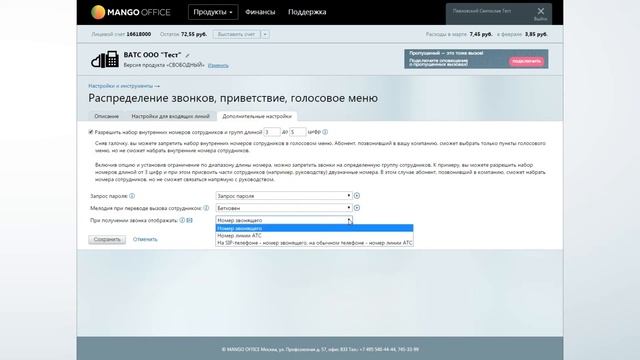Click the logout X icon
The width and height of the screenshot is (640, 360).
[540, 11]
